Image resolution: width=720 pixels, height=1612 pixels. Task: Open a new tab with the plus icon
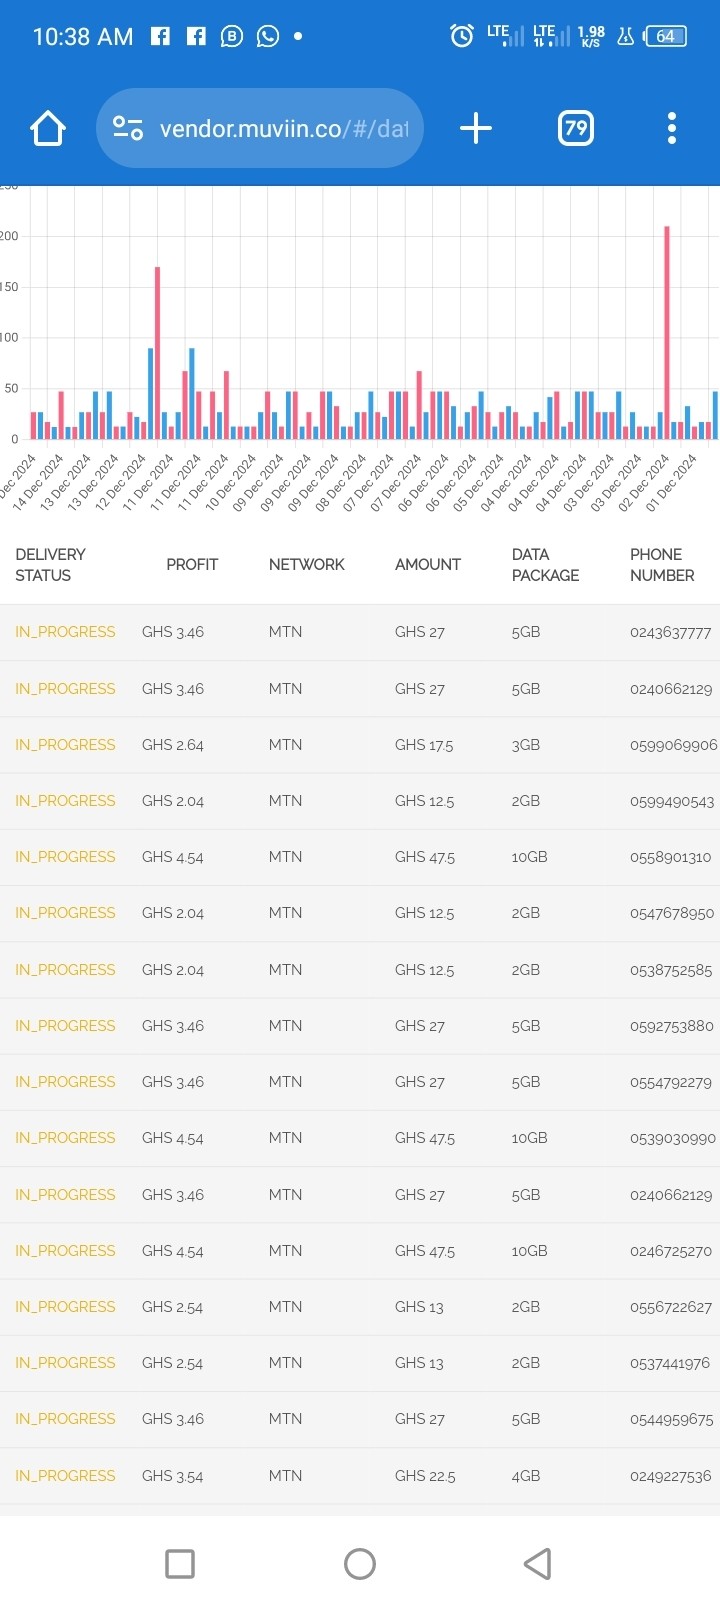(476, 128)
